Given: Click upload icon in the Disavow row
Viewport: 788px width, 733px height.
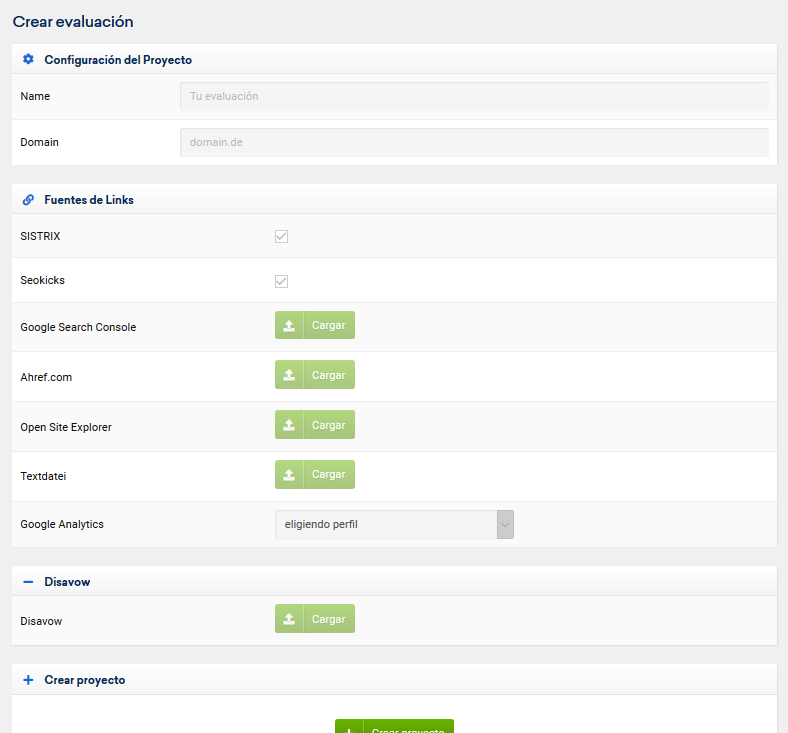Looking at the screenshot, I should tap(289, 618).
